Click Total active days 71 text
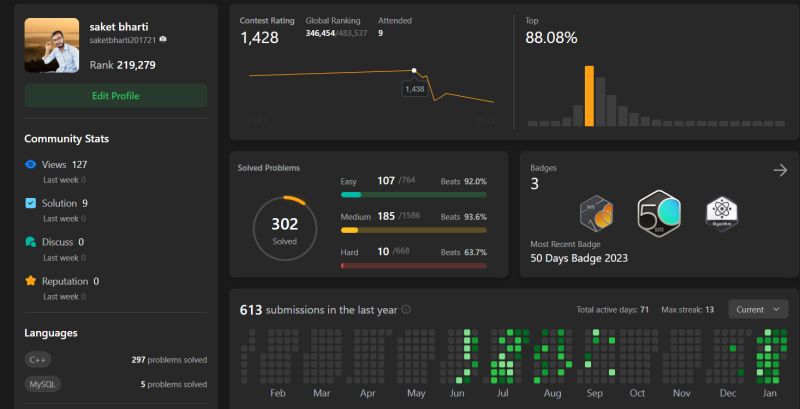 coord(612,310)
